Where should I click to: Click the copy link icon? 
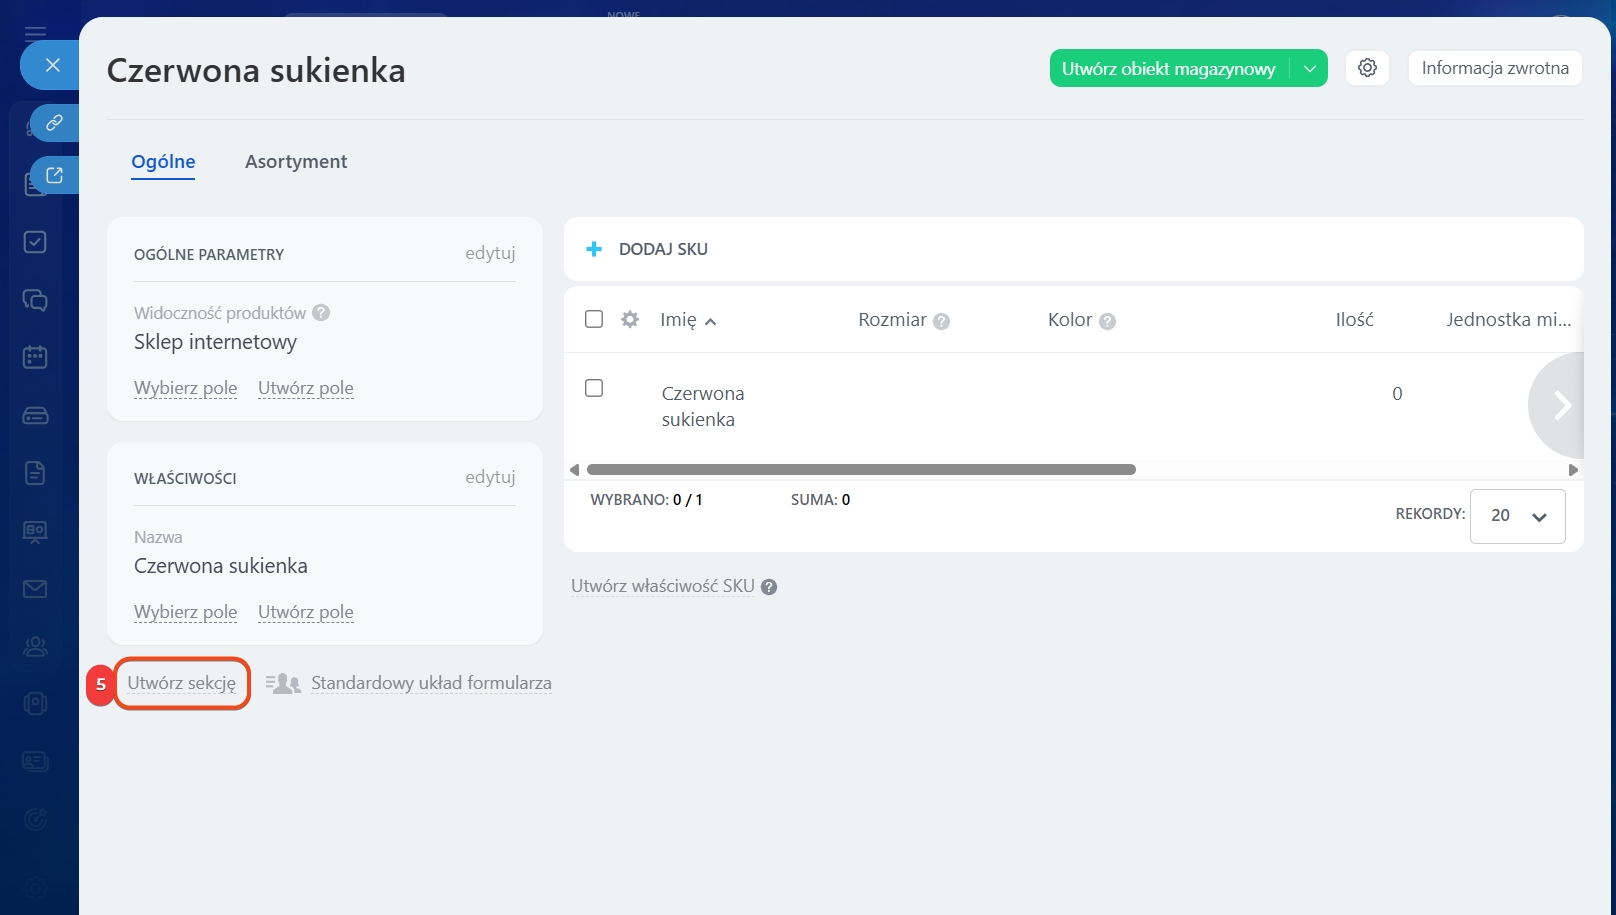(55, 123)
